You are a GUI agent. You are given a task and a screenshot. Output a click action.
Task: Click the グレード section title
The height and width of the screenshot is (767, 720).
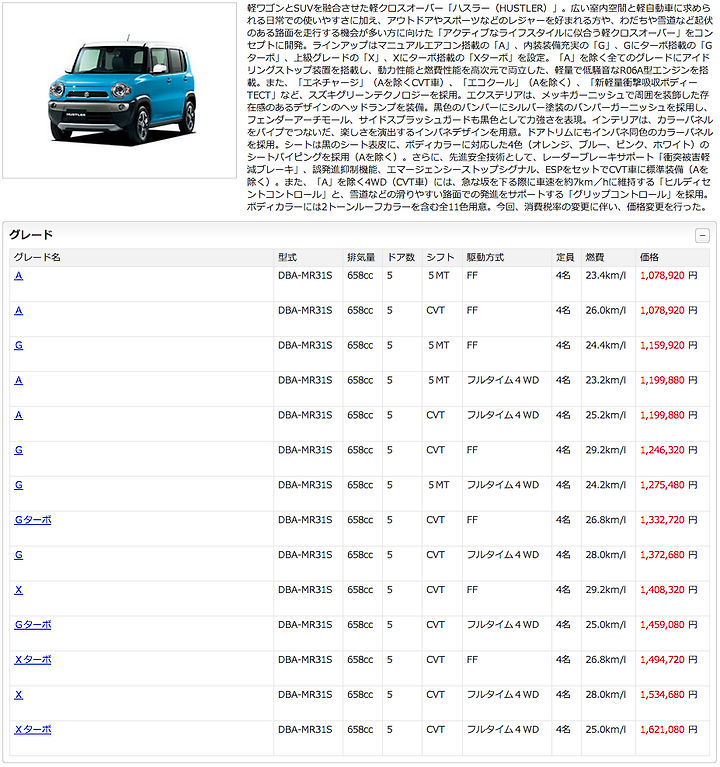point(31,235)
